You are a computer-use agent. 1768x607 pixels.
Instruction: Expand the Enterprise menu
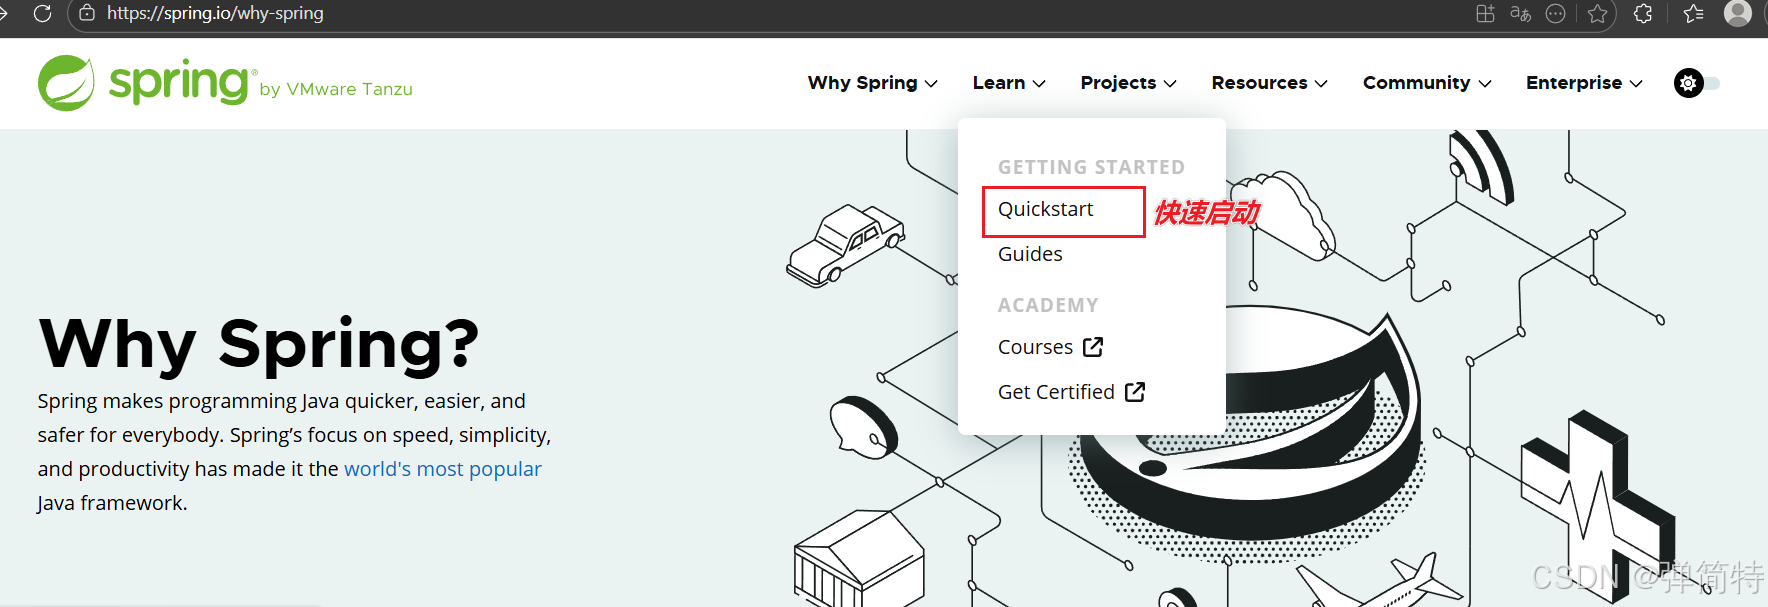click(x=1584, y=83)
